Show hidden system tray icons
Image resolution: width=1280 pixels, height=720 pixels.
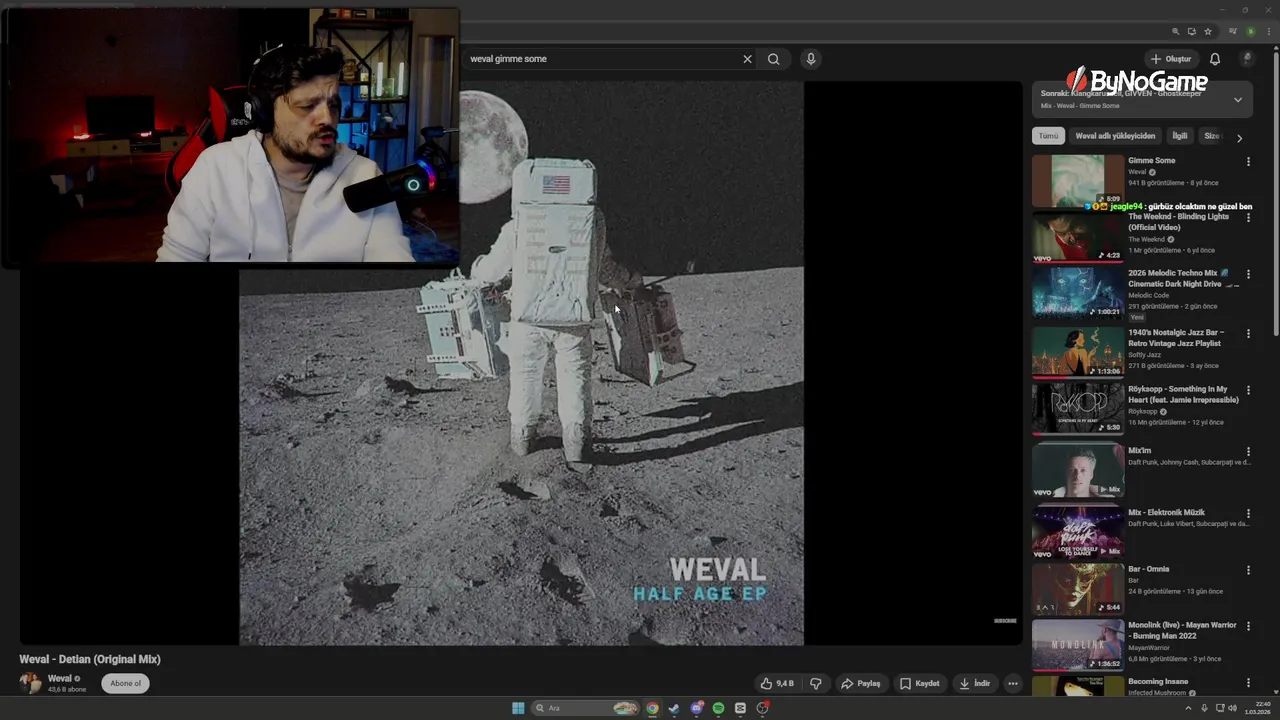1187,708
